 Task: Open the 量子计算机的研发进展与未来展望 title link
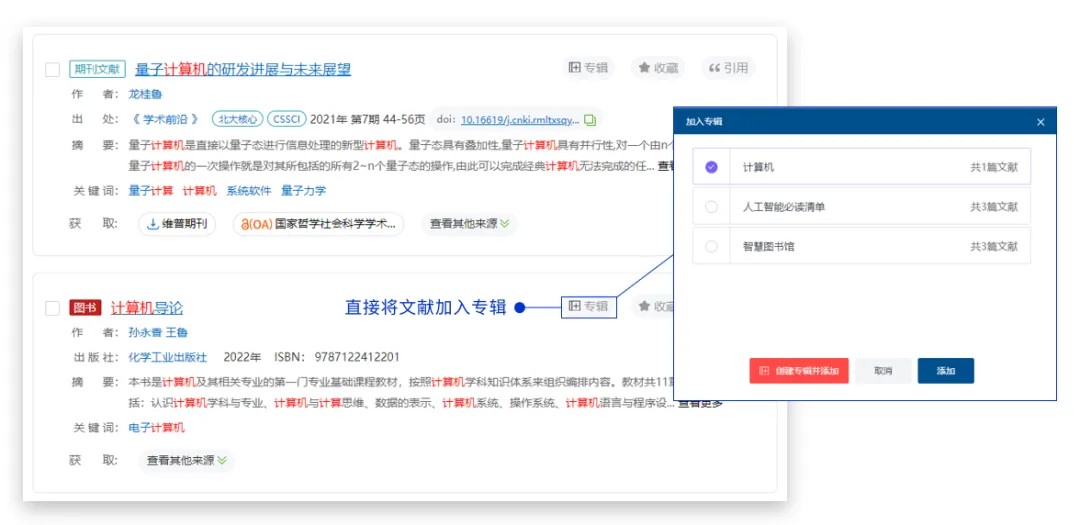click(243, 69)
